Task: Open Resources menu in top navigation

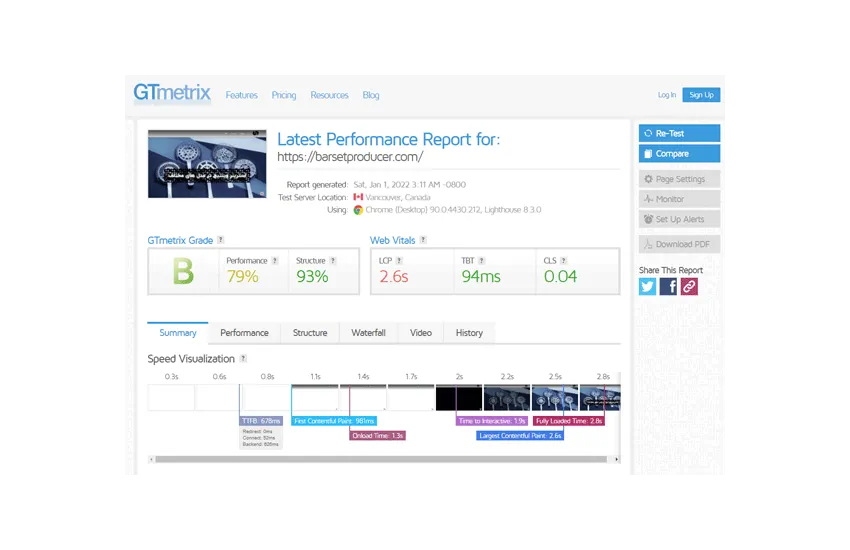Action: pos(329,95)
